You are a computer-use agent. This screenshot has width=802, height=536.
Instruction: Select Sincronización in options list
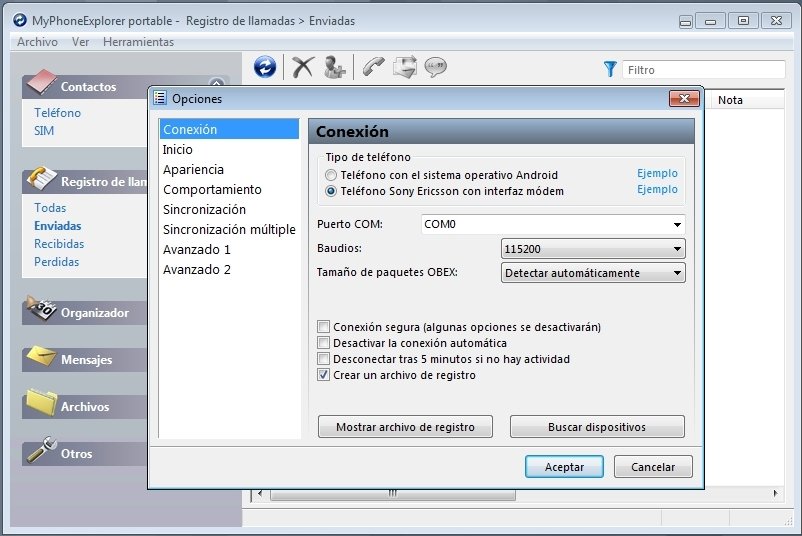[229, 210]
